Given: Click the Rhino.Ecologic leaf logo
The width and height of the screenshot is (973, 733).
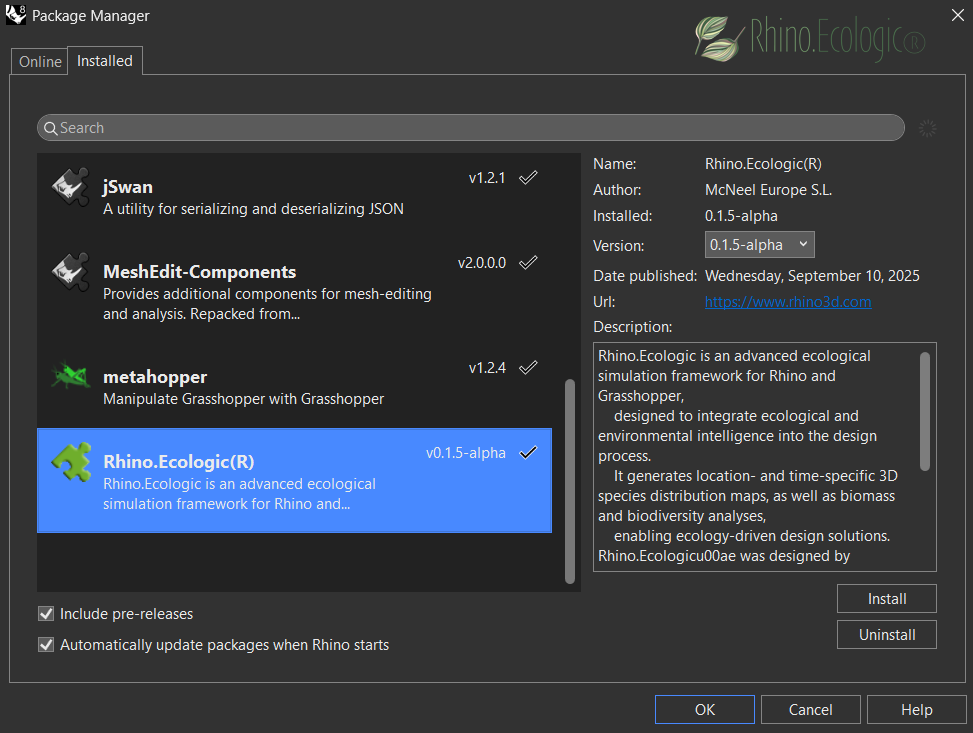Looking at the screenshot, I should coord(719,38).
